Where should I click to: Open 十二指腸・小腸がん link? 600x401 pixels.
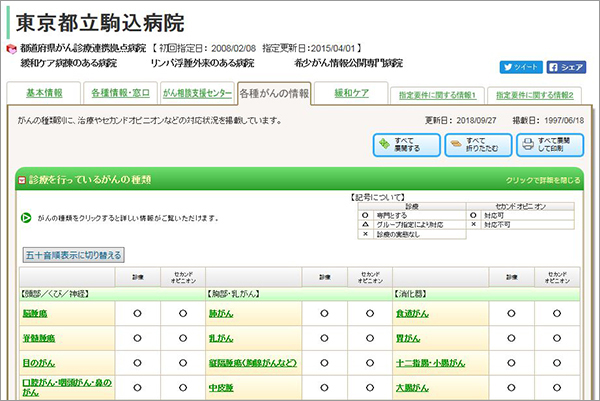pos(430,363)
